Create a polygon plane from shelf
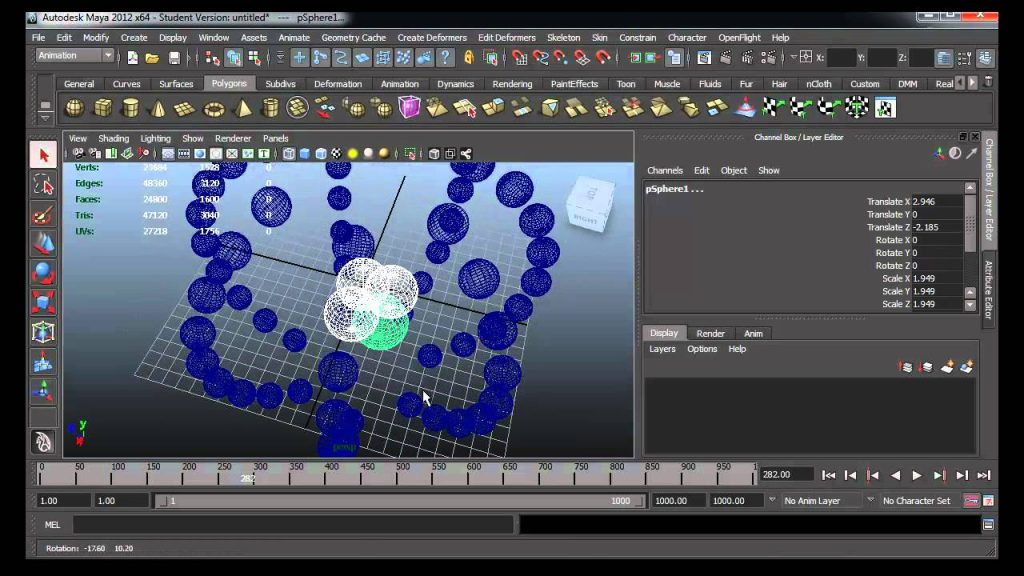The width and height of the screenshot is (1024, 576). click(x=185, y=108)
